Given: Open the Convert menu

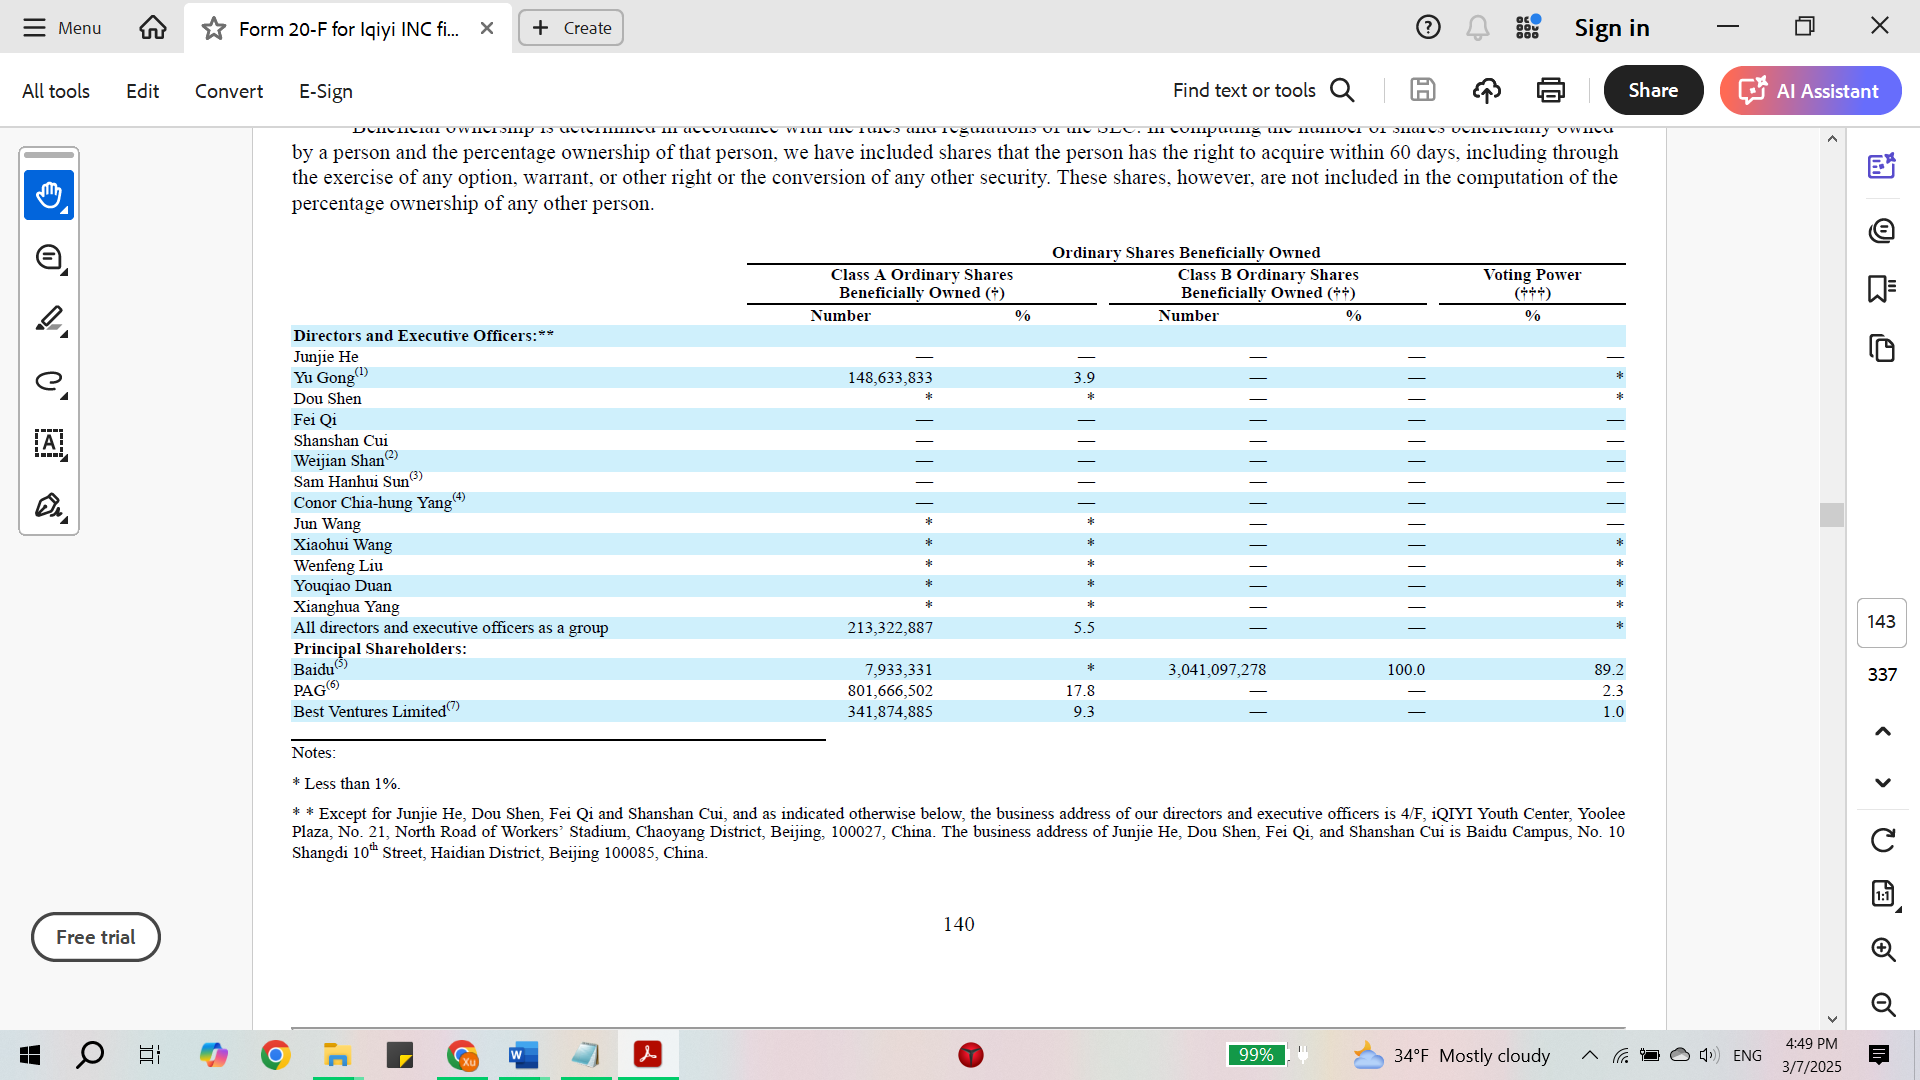Looking at the screenshot, I should click(x=229, y=91).
